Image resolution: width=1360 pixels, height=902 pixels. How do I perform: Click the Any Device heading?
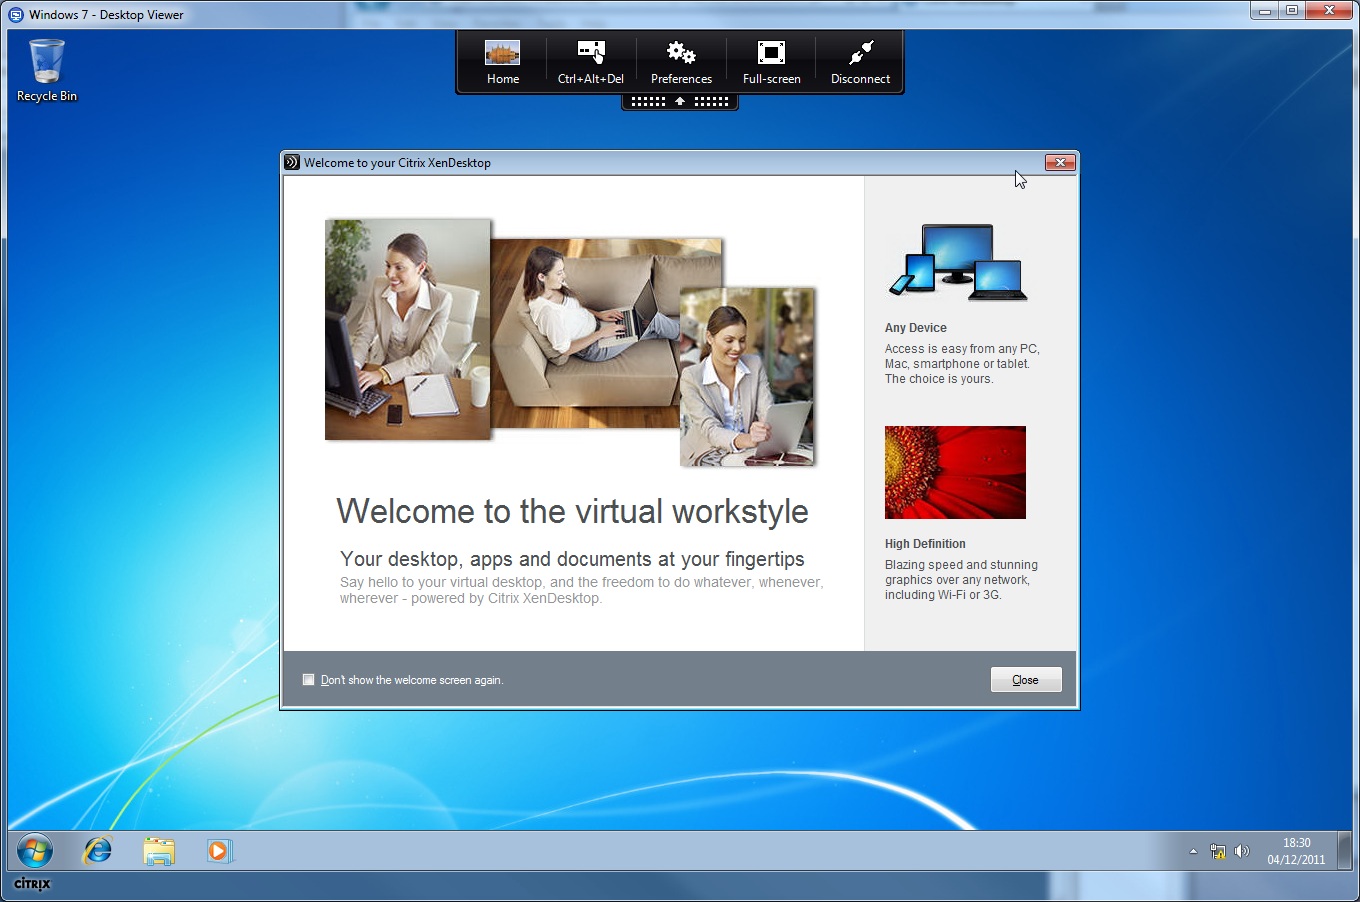[915, 328]
